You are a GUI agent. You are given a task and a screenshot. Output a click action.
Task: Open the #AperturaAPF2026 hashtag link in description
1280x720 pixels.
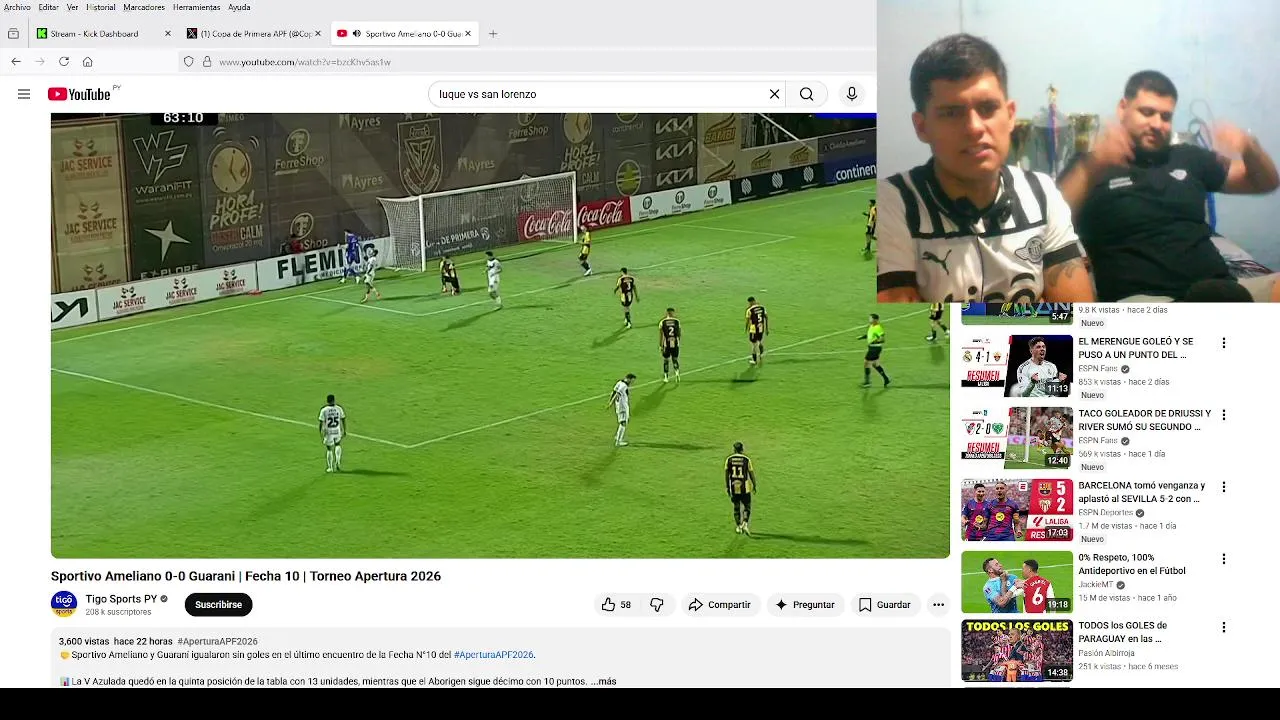[494, 655]
